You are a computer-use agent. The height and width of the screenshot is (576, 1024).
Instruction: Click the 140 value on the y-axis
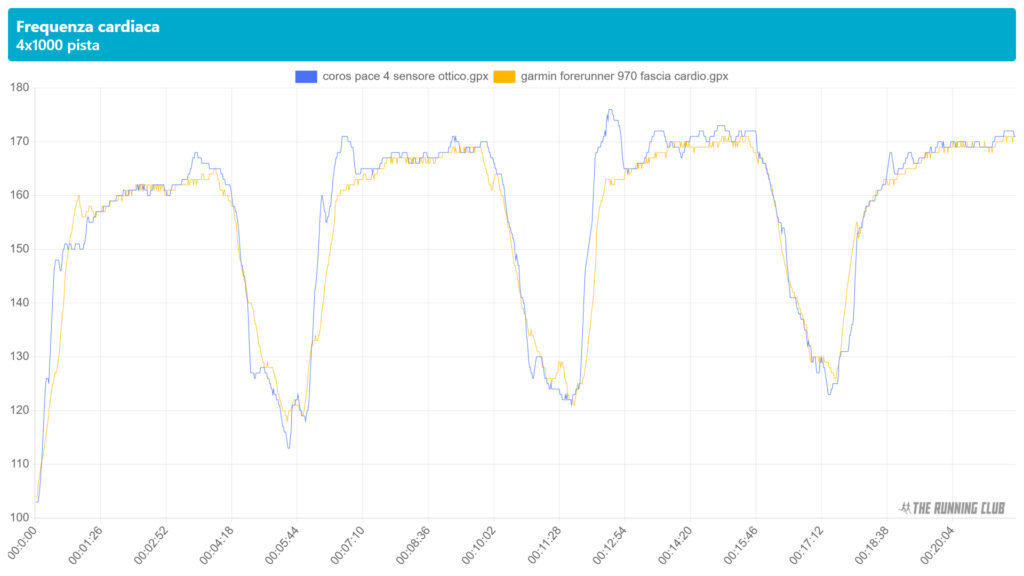tap(18, 303)
